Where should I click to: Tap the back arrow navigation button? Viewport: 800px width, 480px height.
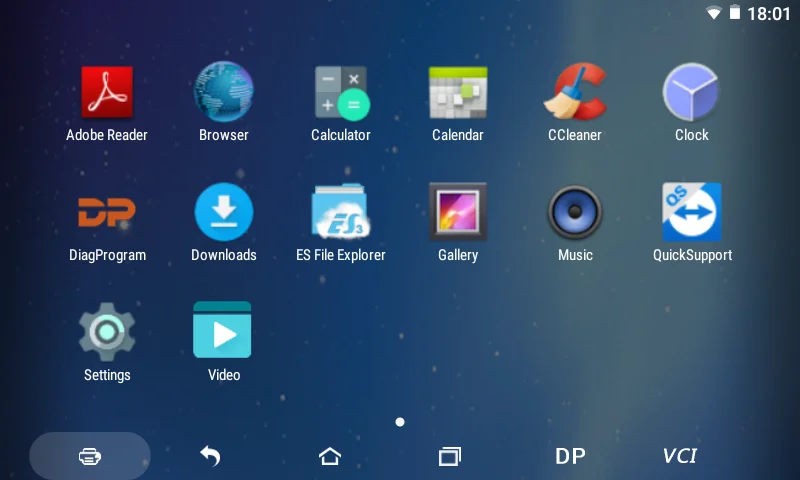210,456
